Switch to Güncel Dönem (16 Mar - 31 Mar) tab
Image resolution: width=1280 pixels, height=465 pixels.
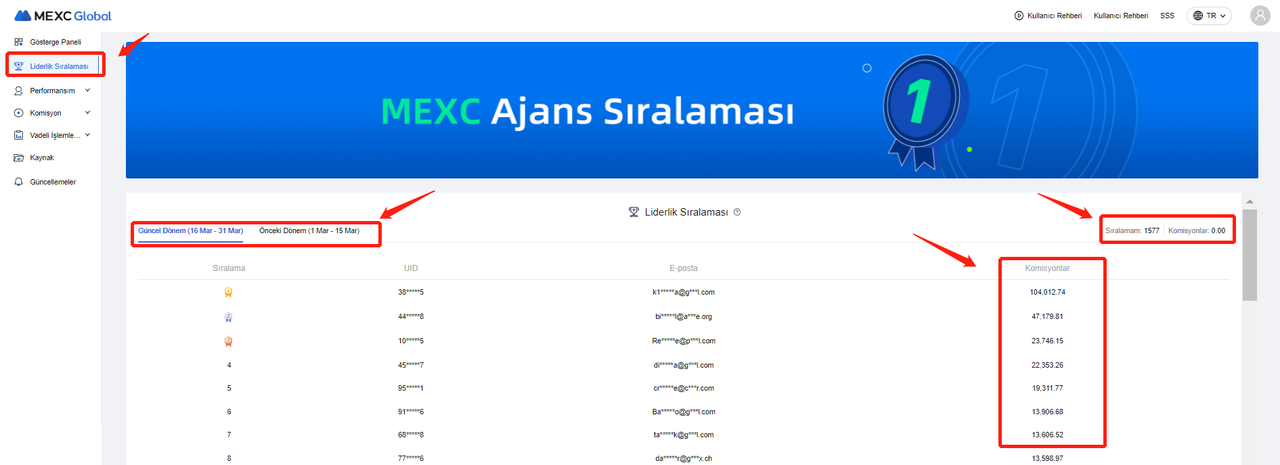coord(190,231)
